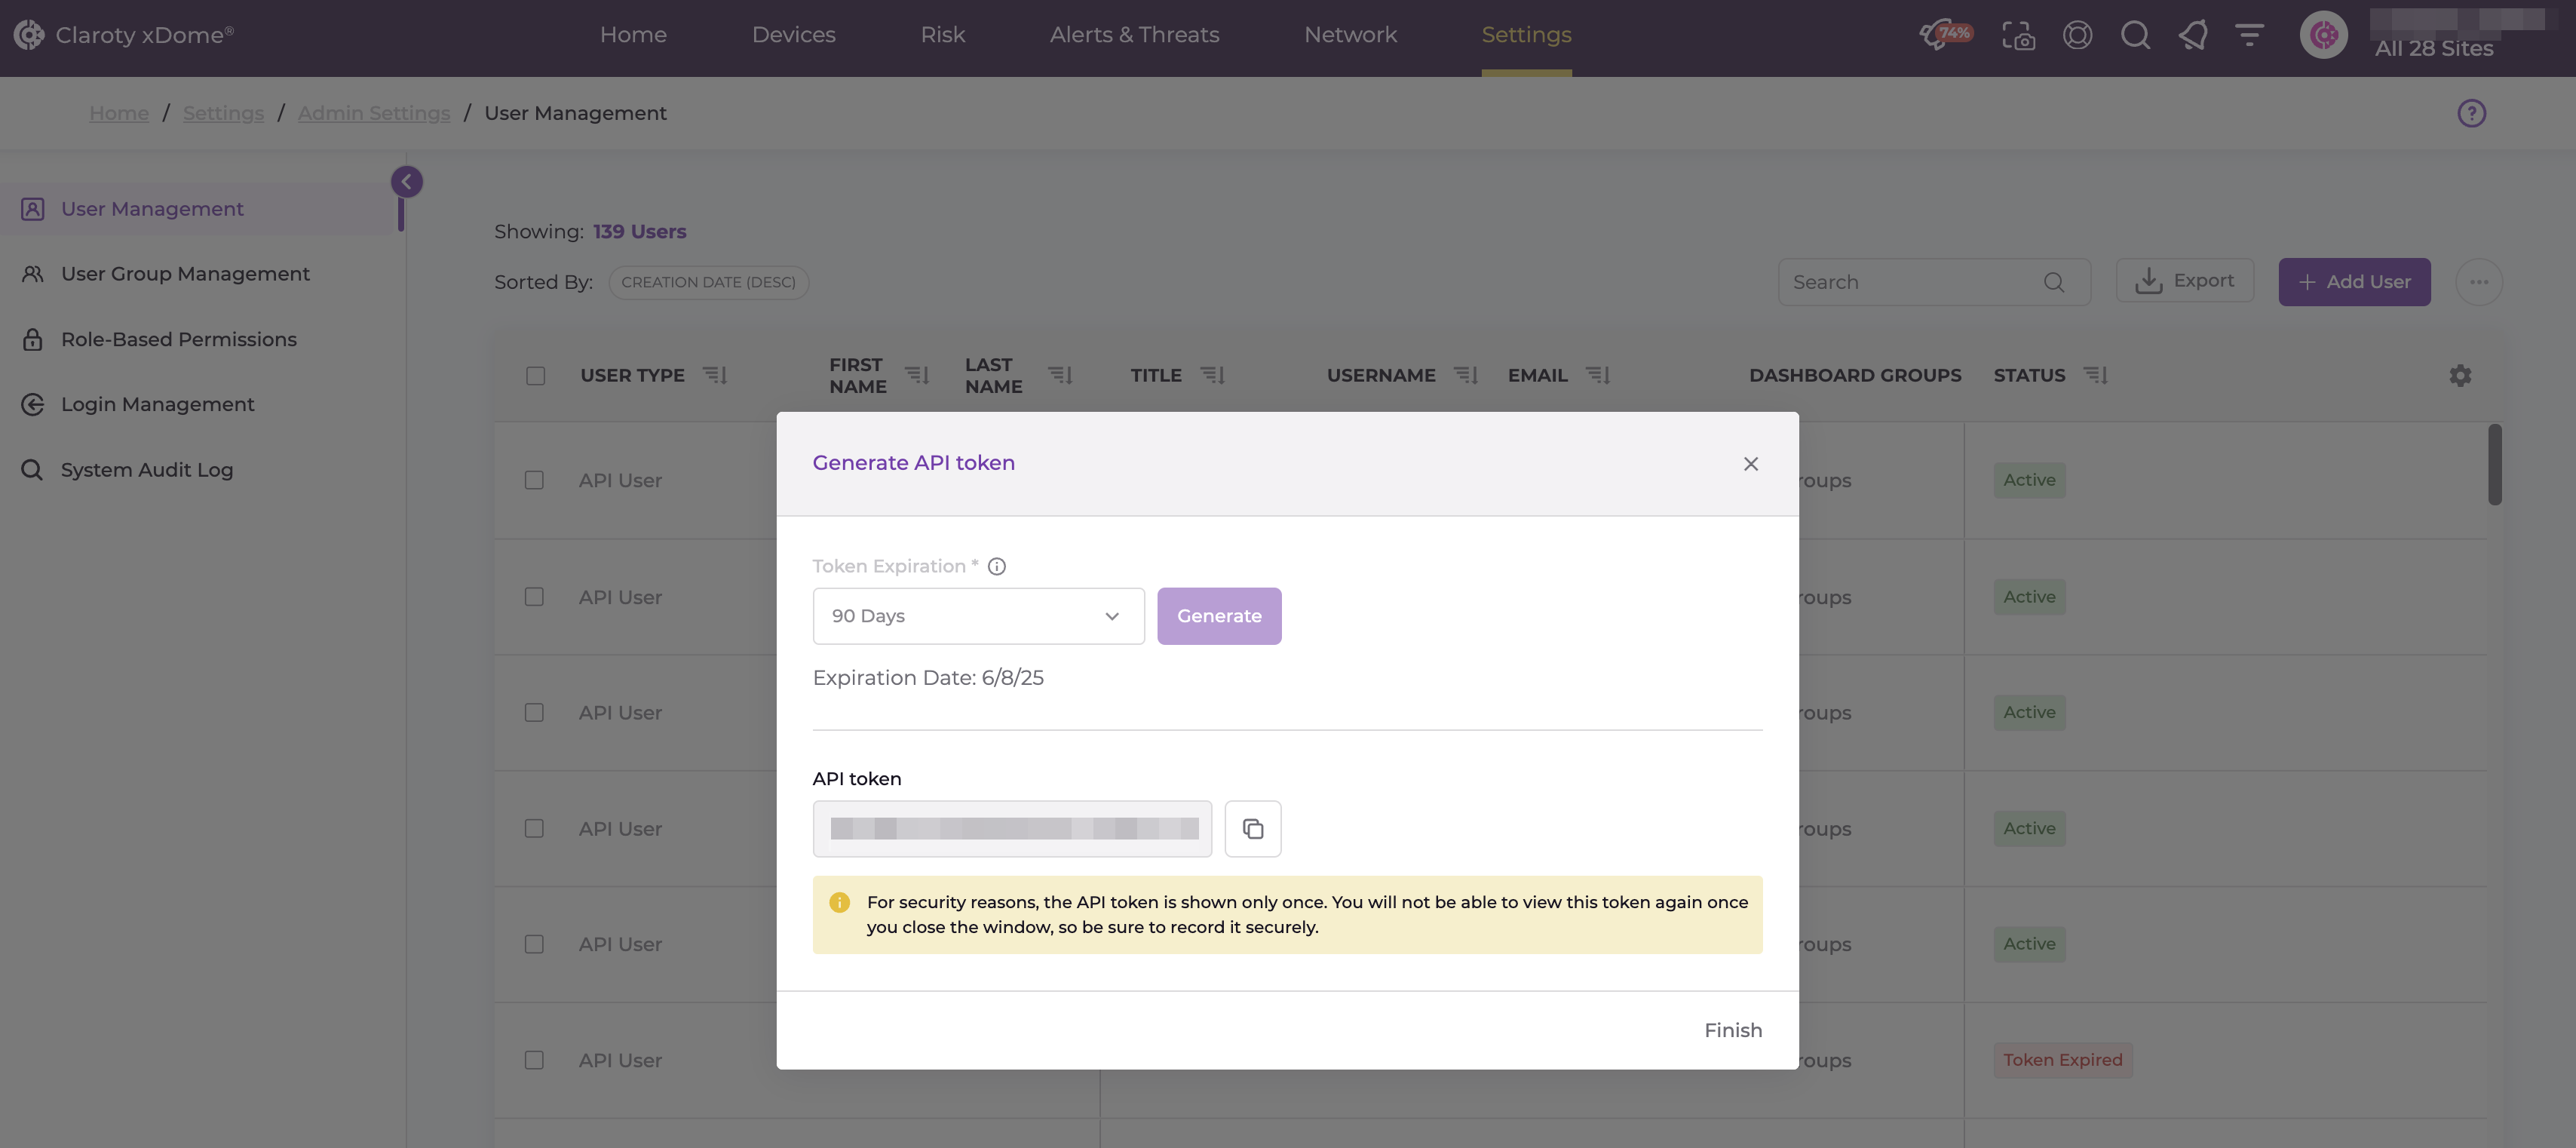Check the third API User row checkbox
The height and width of the screenshot is (1148, 2576).
coord(534,713)
